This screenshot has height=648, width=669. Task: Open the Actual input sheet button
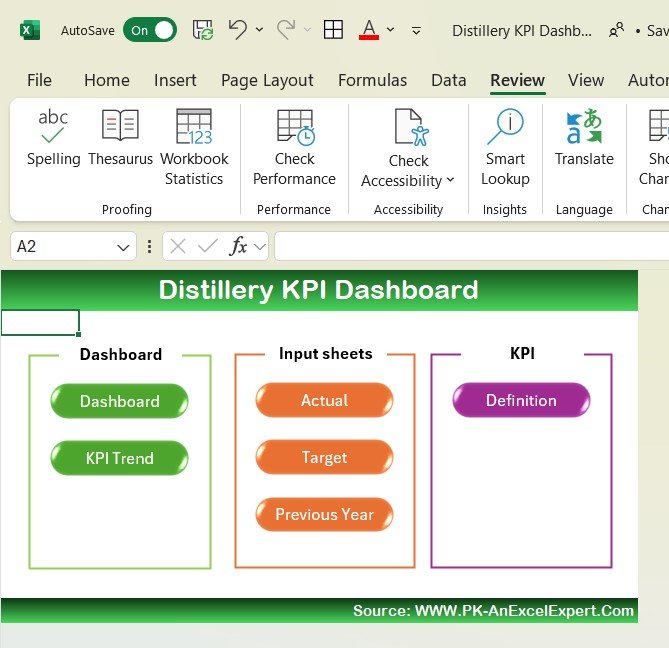coord(324,400)
